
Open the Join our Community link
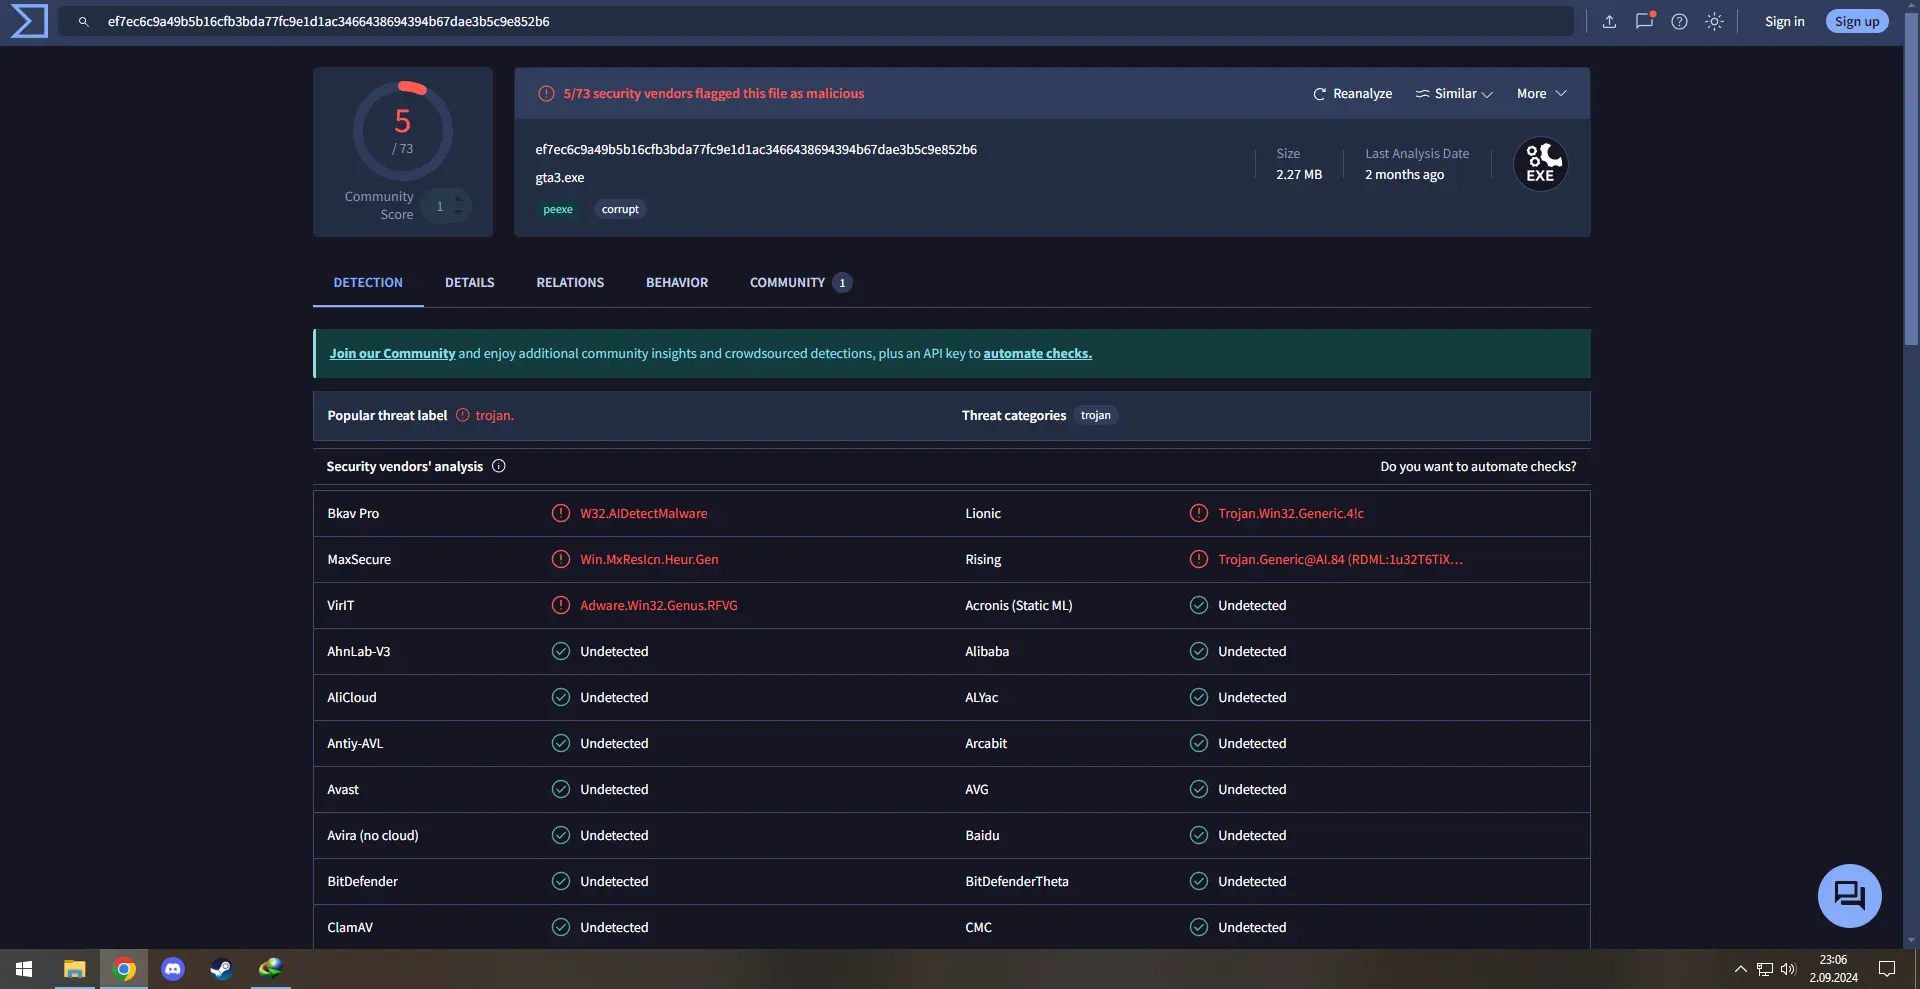tap(392, 353)
